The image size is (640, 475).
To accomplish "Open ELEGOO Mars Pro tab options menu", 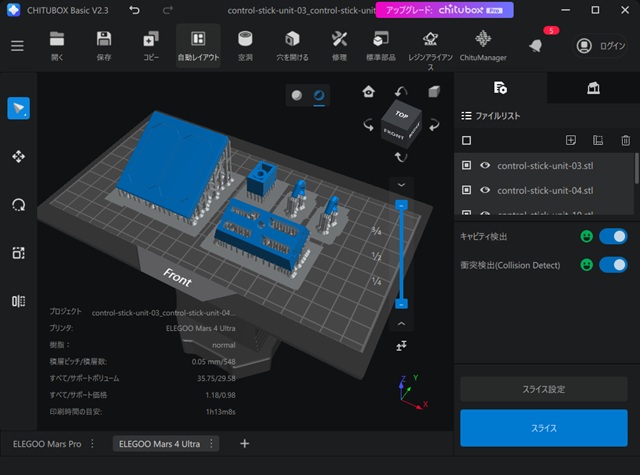I will coord(93,443).
